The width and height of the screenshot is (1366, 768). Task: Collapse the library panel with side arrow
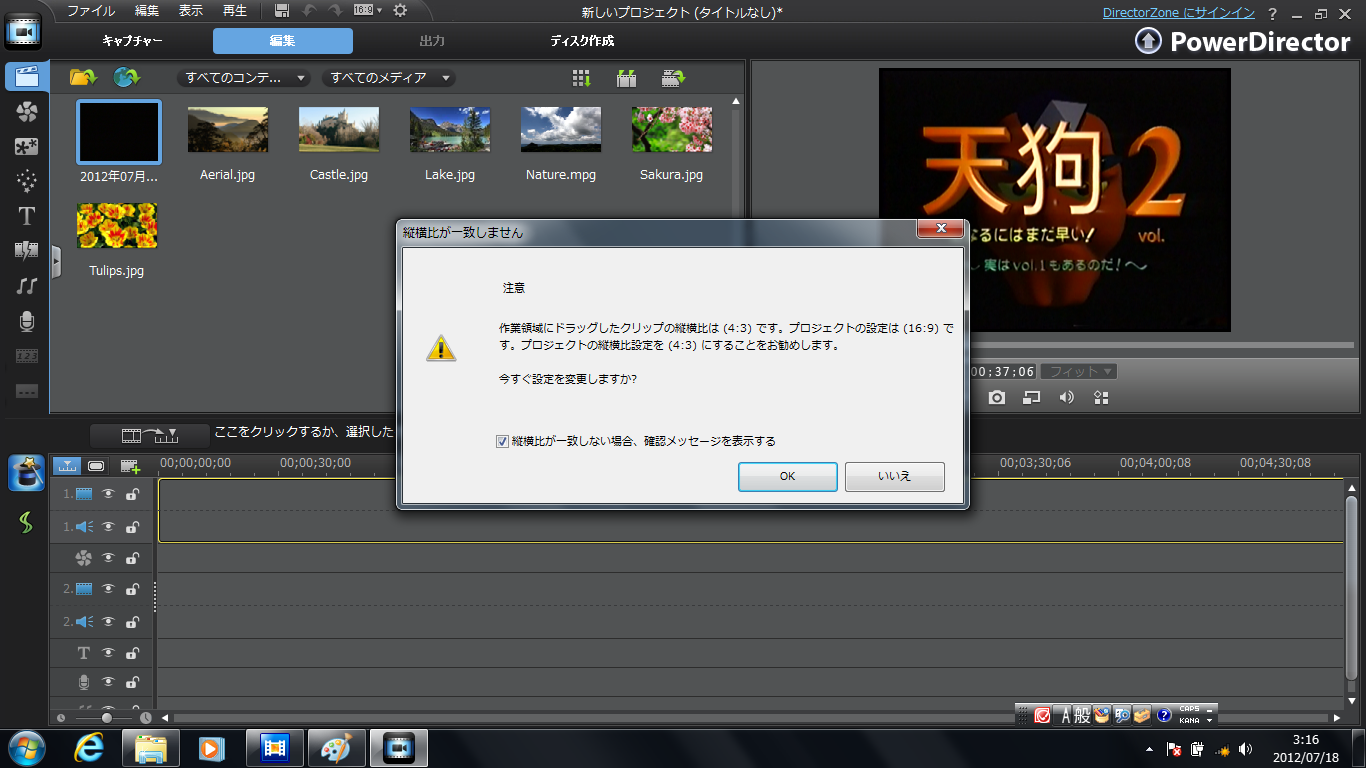(x=56, y=261)
